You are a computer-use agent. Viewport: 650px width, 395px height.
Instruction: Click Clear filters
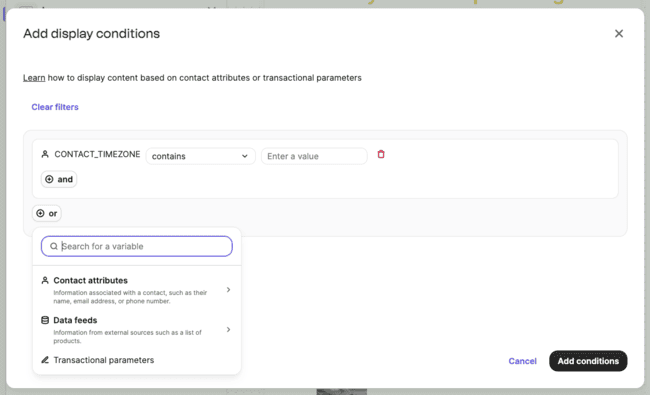point(55,107)
